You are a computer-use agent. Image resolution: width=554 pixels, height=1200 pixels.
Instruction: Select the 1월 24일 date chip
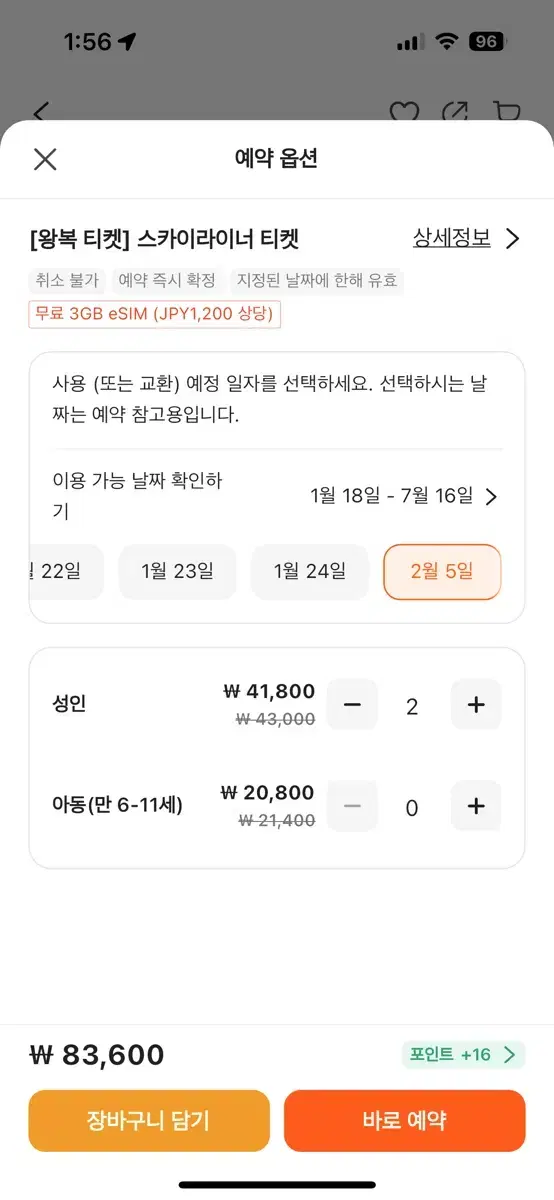310,572
